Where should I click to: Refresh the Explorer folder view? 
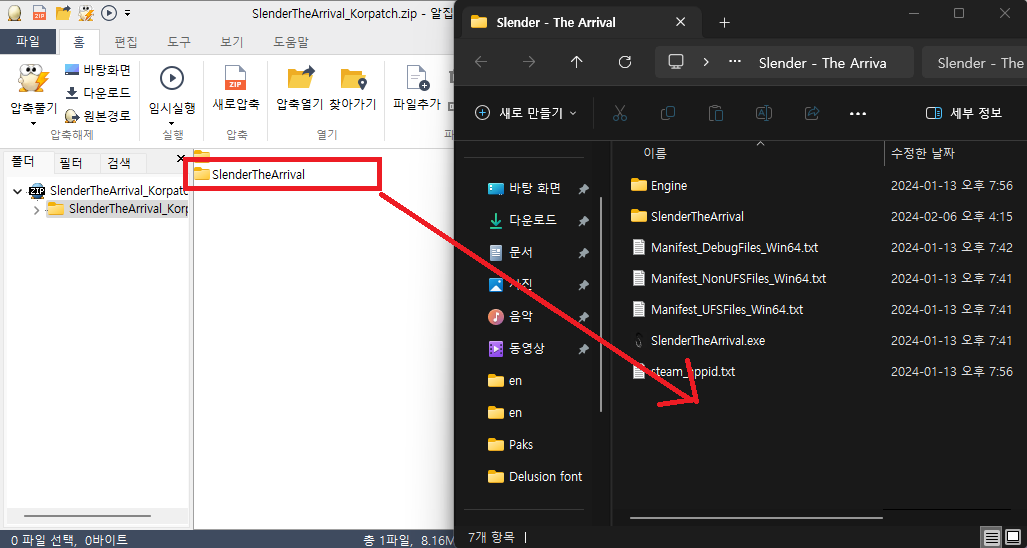[625, 62]
